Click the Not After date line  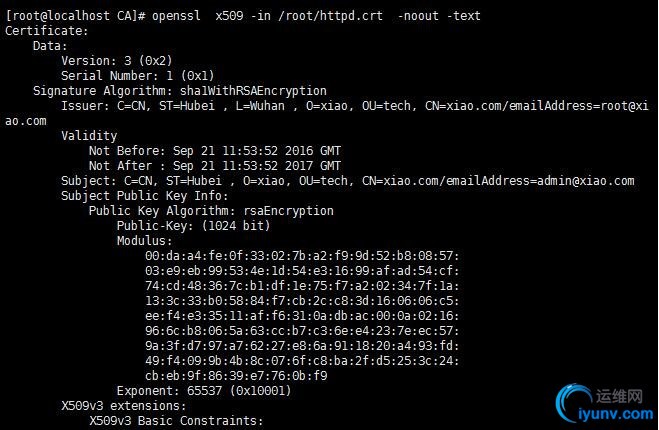pos(215,166)
